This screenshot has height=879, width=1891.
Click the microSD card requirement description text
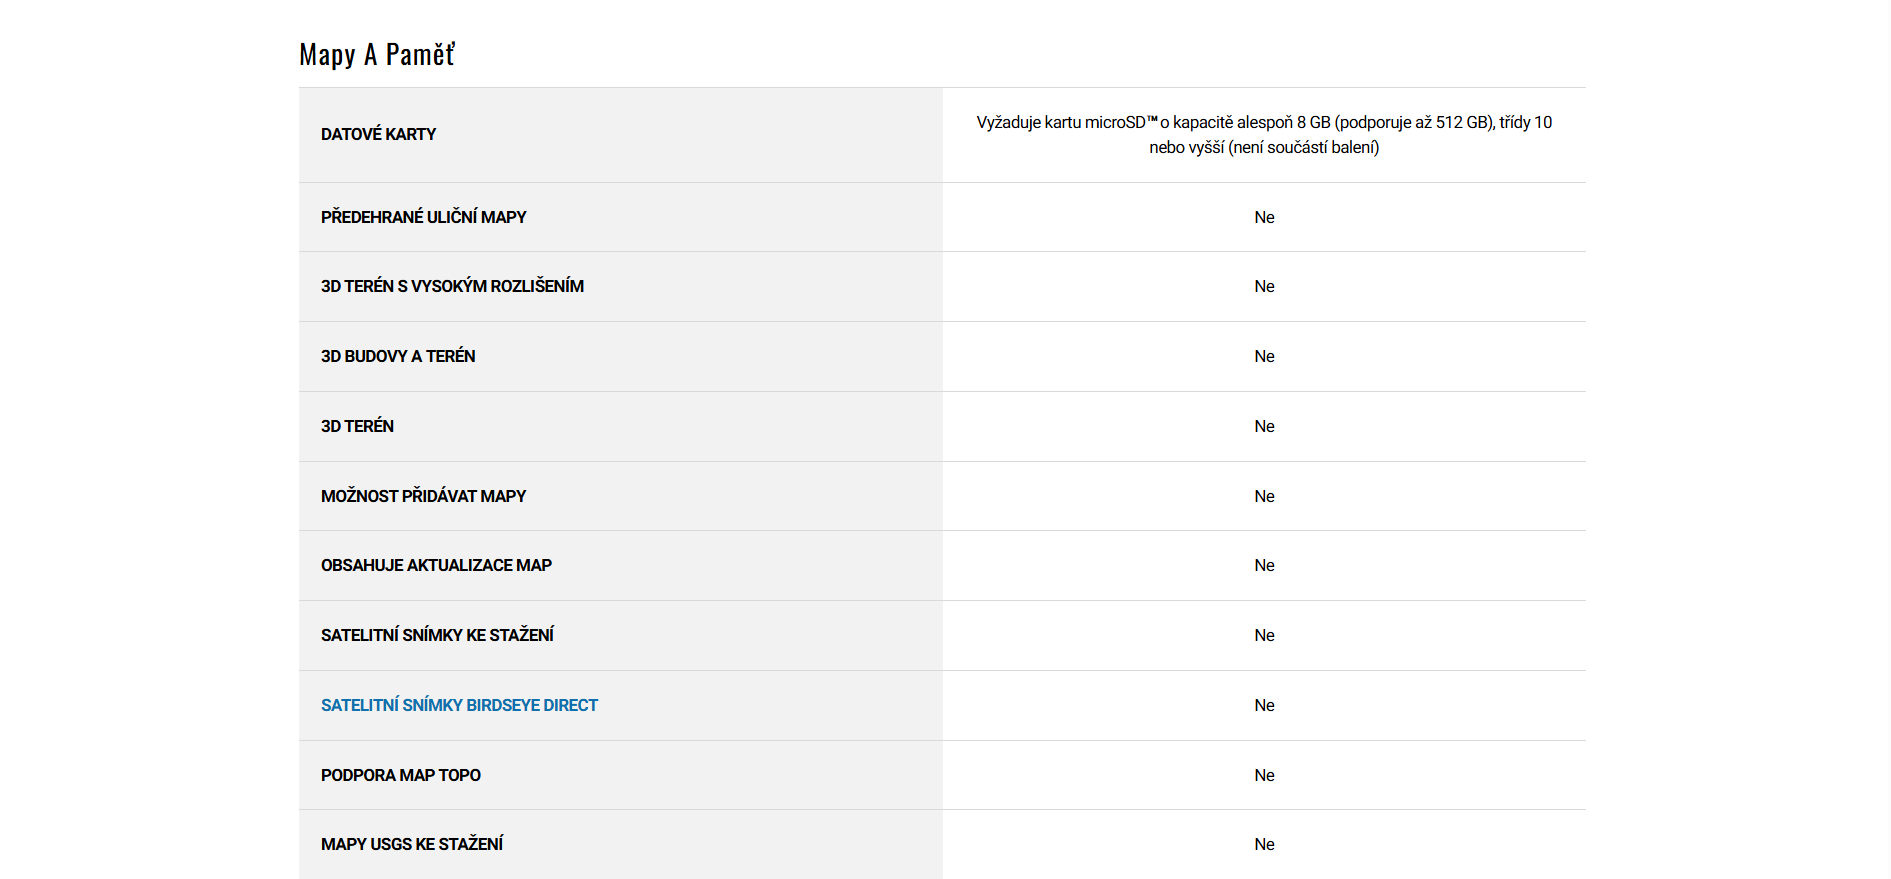[1263, 135]
